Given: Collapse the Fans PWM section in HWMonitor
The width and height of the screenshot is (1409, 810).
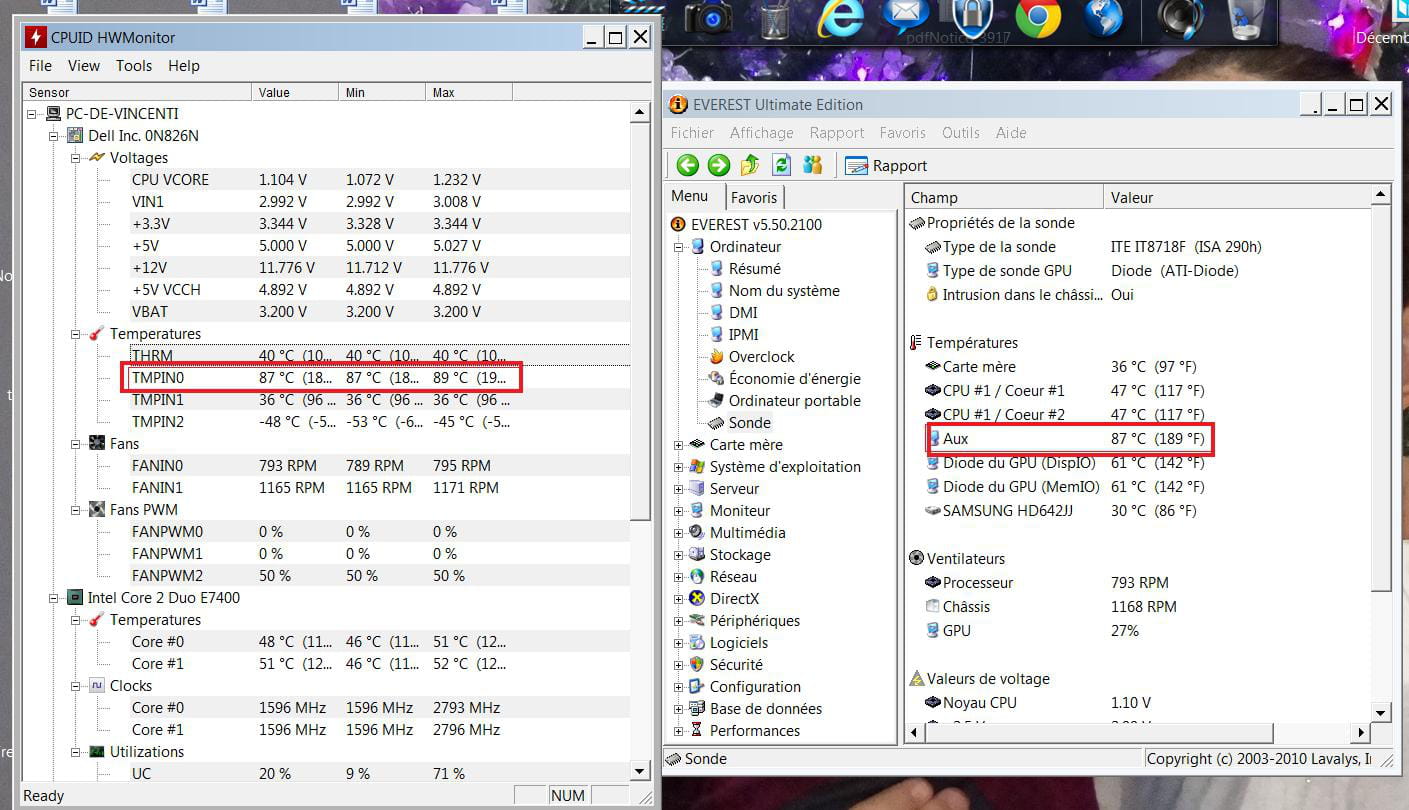Looking at the screenshot, I should (76, 510).
